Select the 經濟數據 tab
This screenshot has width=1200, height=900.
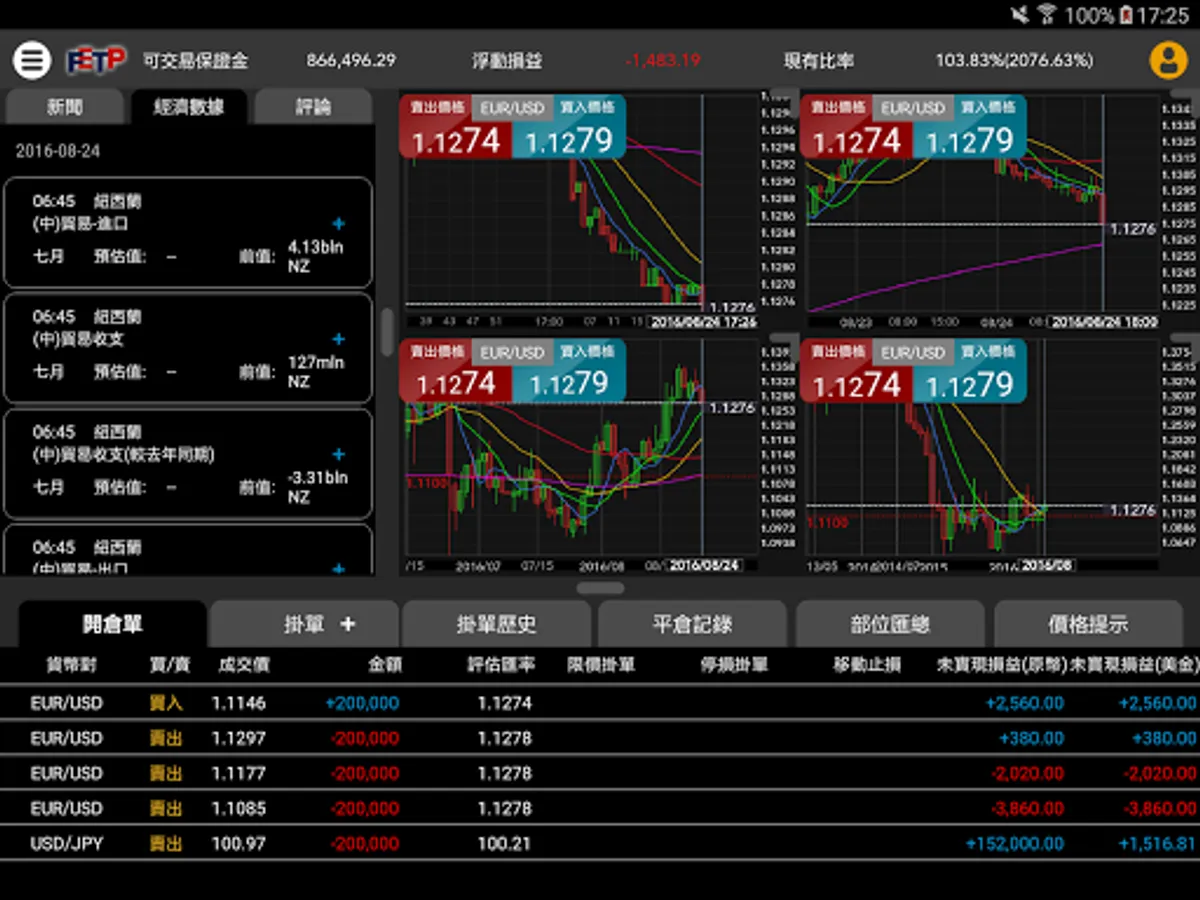pyautogui.click(x=188, y=107)
